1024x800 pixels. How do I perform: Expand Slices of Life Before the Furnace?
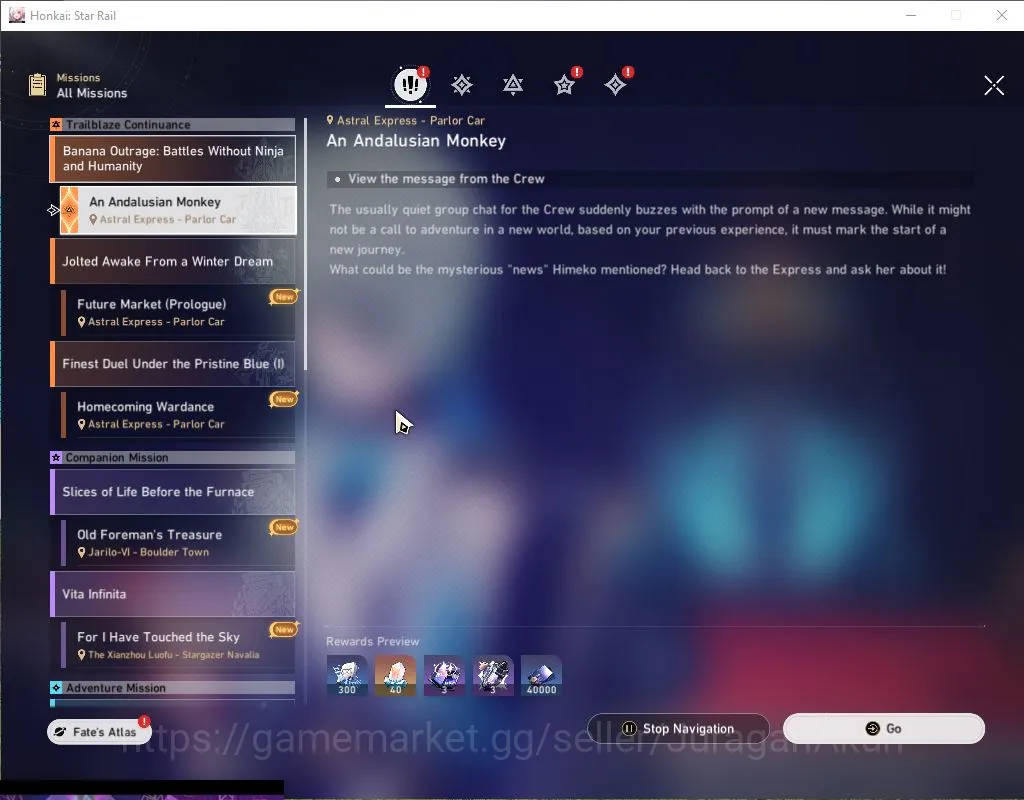click(173, 492)
